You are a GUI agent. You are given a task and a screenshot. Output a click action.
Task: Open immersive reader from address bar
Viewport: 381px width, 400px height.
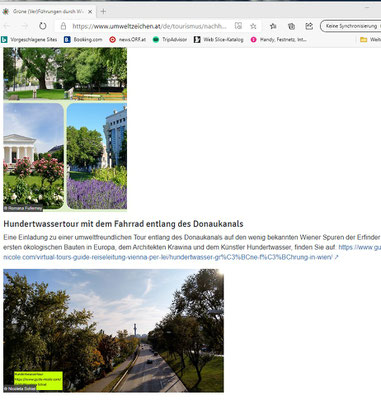coord(238,26)
